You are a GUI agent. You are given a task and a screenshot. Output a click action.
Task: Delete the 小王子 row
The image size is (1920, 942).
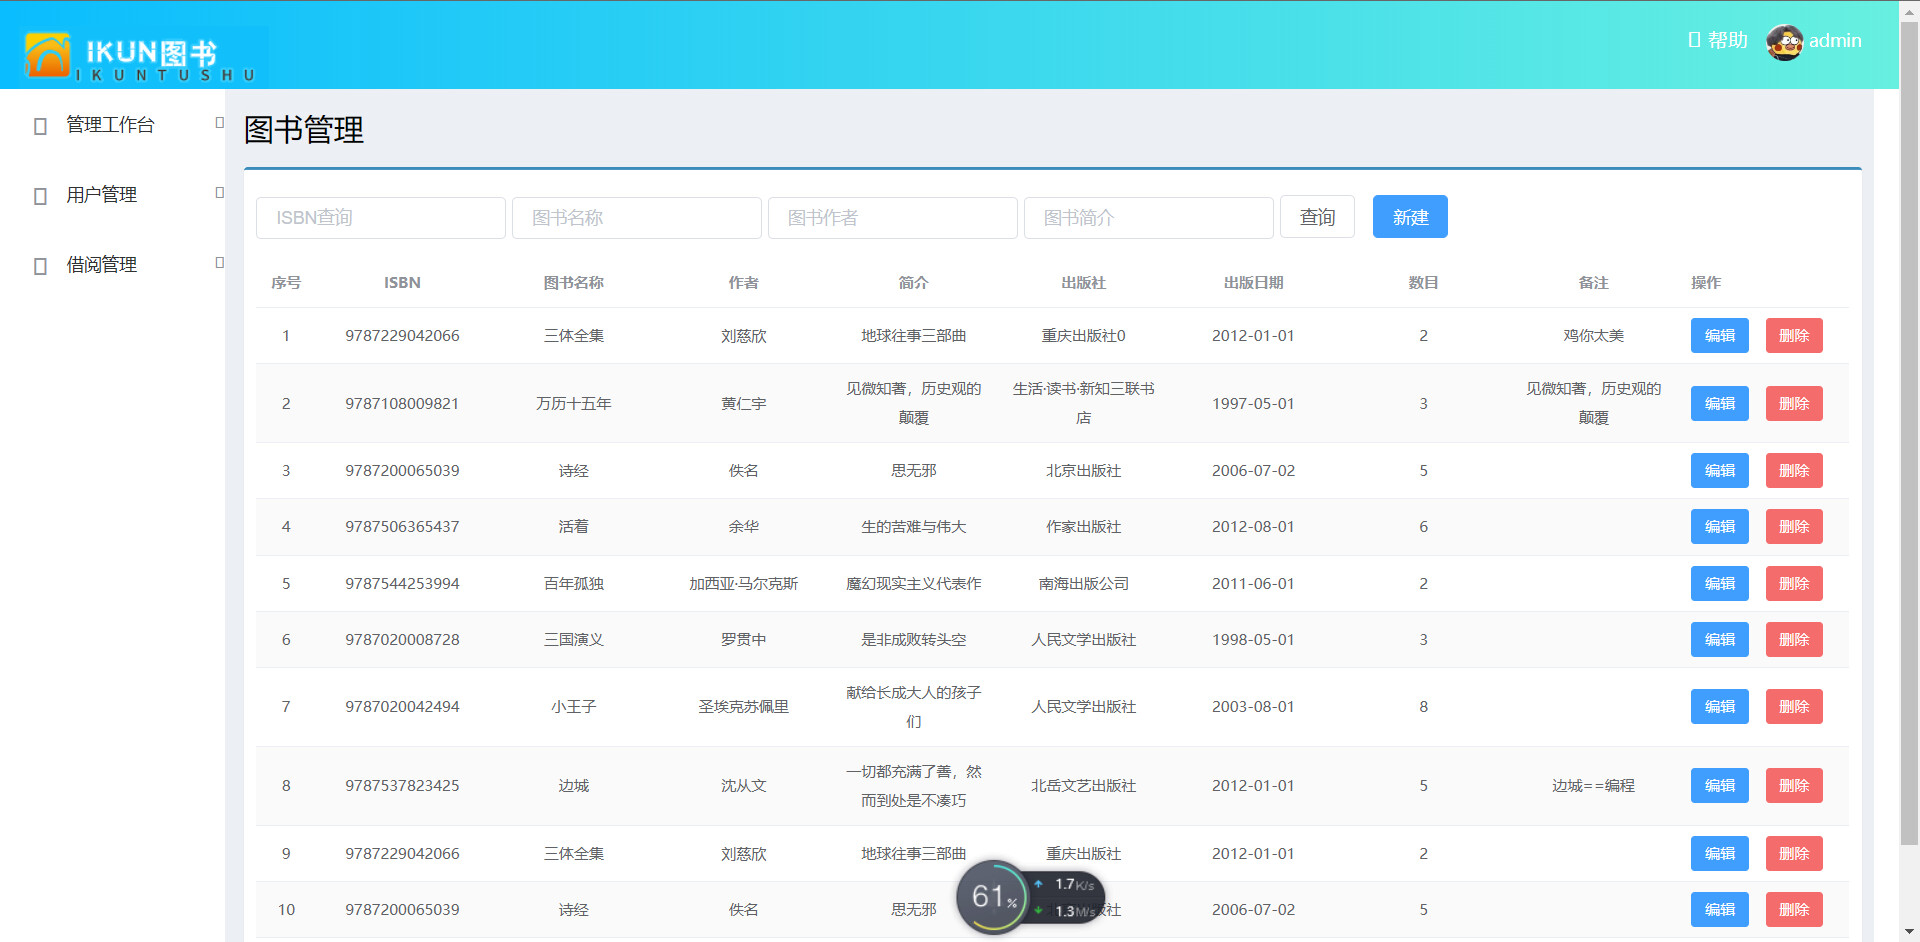[1794, 707]
